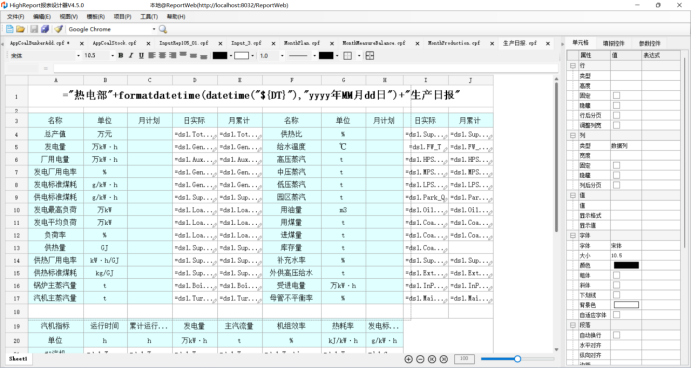The width and height of the screenshot is (692, 368).
Task: Switch to the 参数控件 panel tab
Action: pyautogui.click(x=650, y=43)
